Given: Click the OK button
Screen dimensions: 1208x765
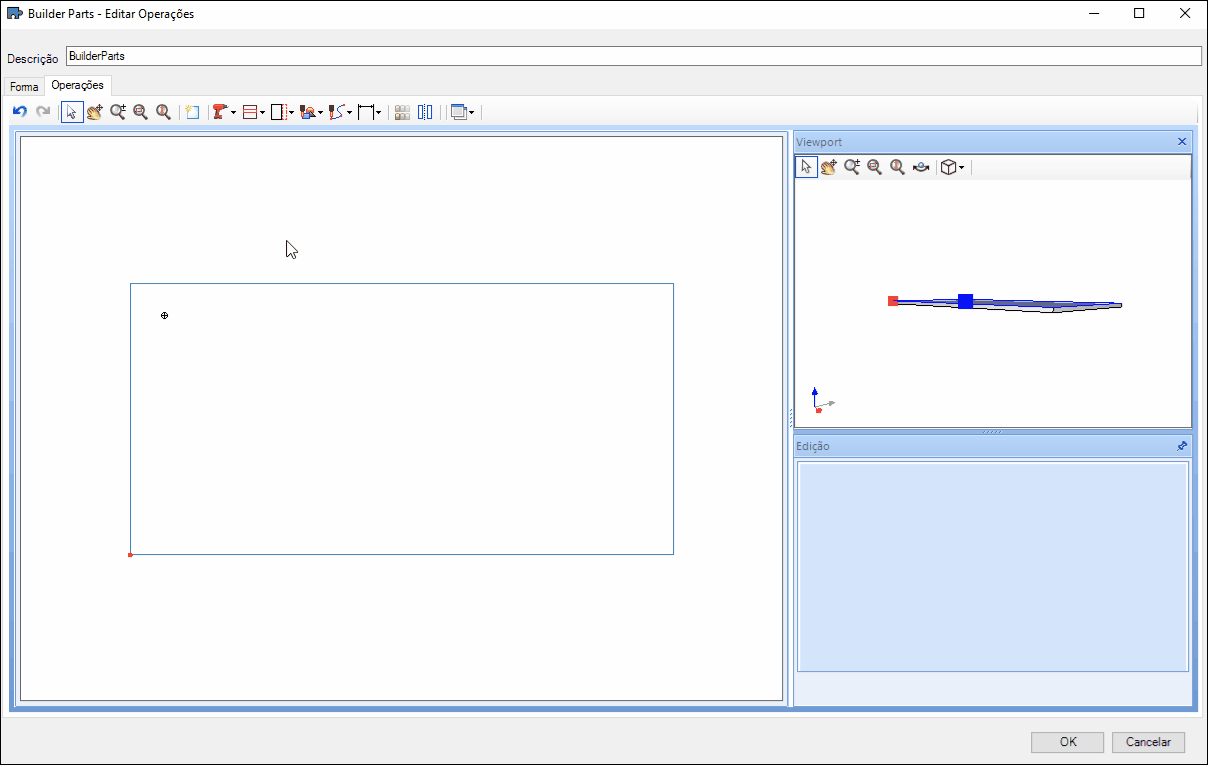Looking at the screenshot, I should pos(1068,742).
